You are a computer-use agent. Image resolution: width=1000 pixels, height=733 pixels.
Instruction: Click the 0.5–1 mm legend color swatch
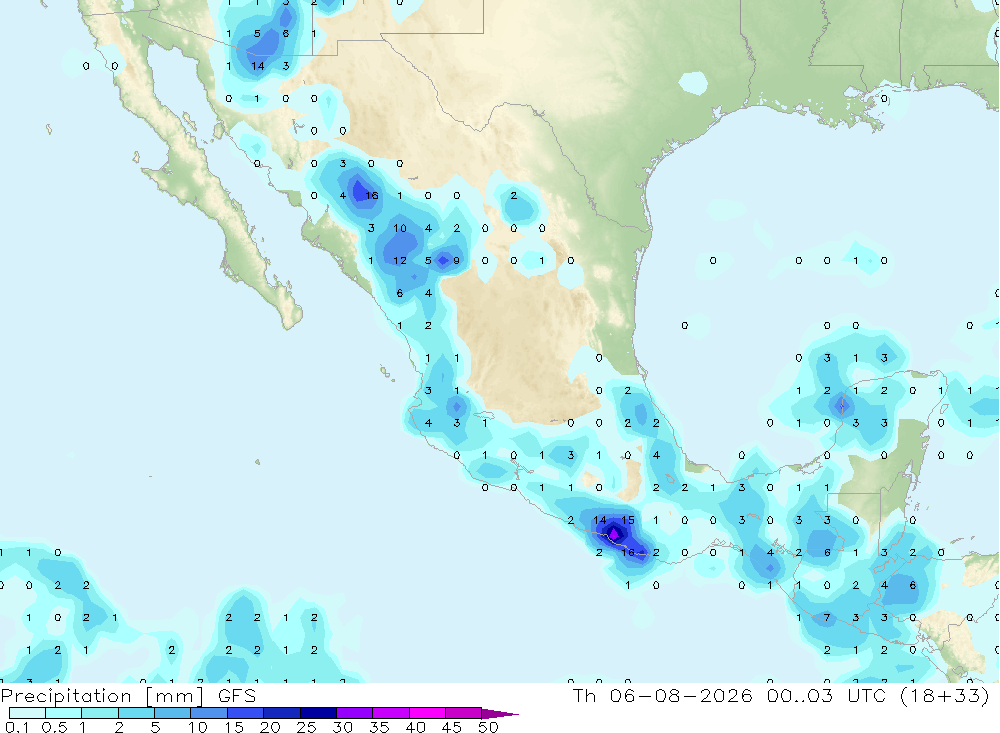64,713
